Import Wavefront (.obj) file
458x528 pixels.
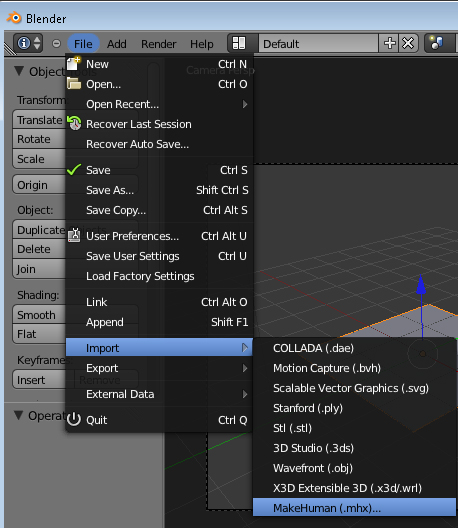[x=354, y=468]
